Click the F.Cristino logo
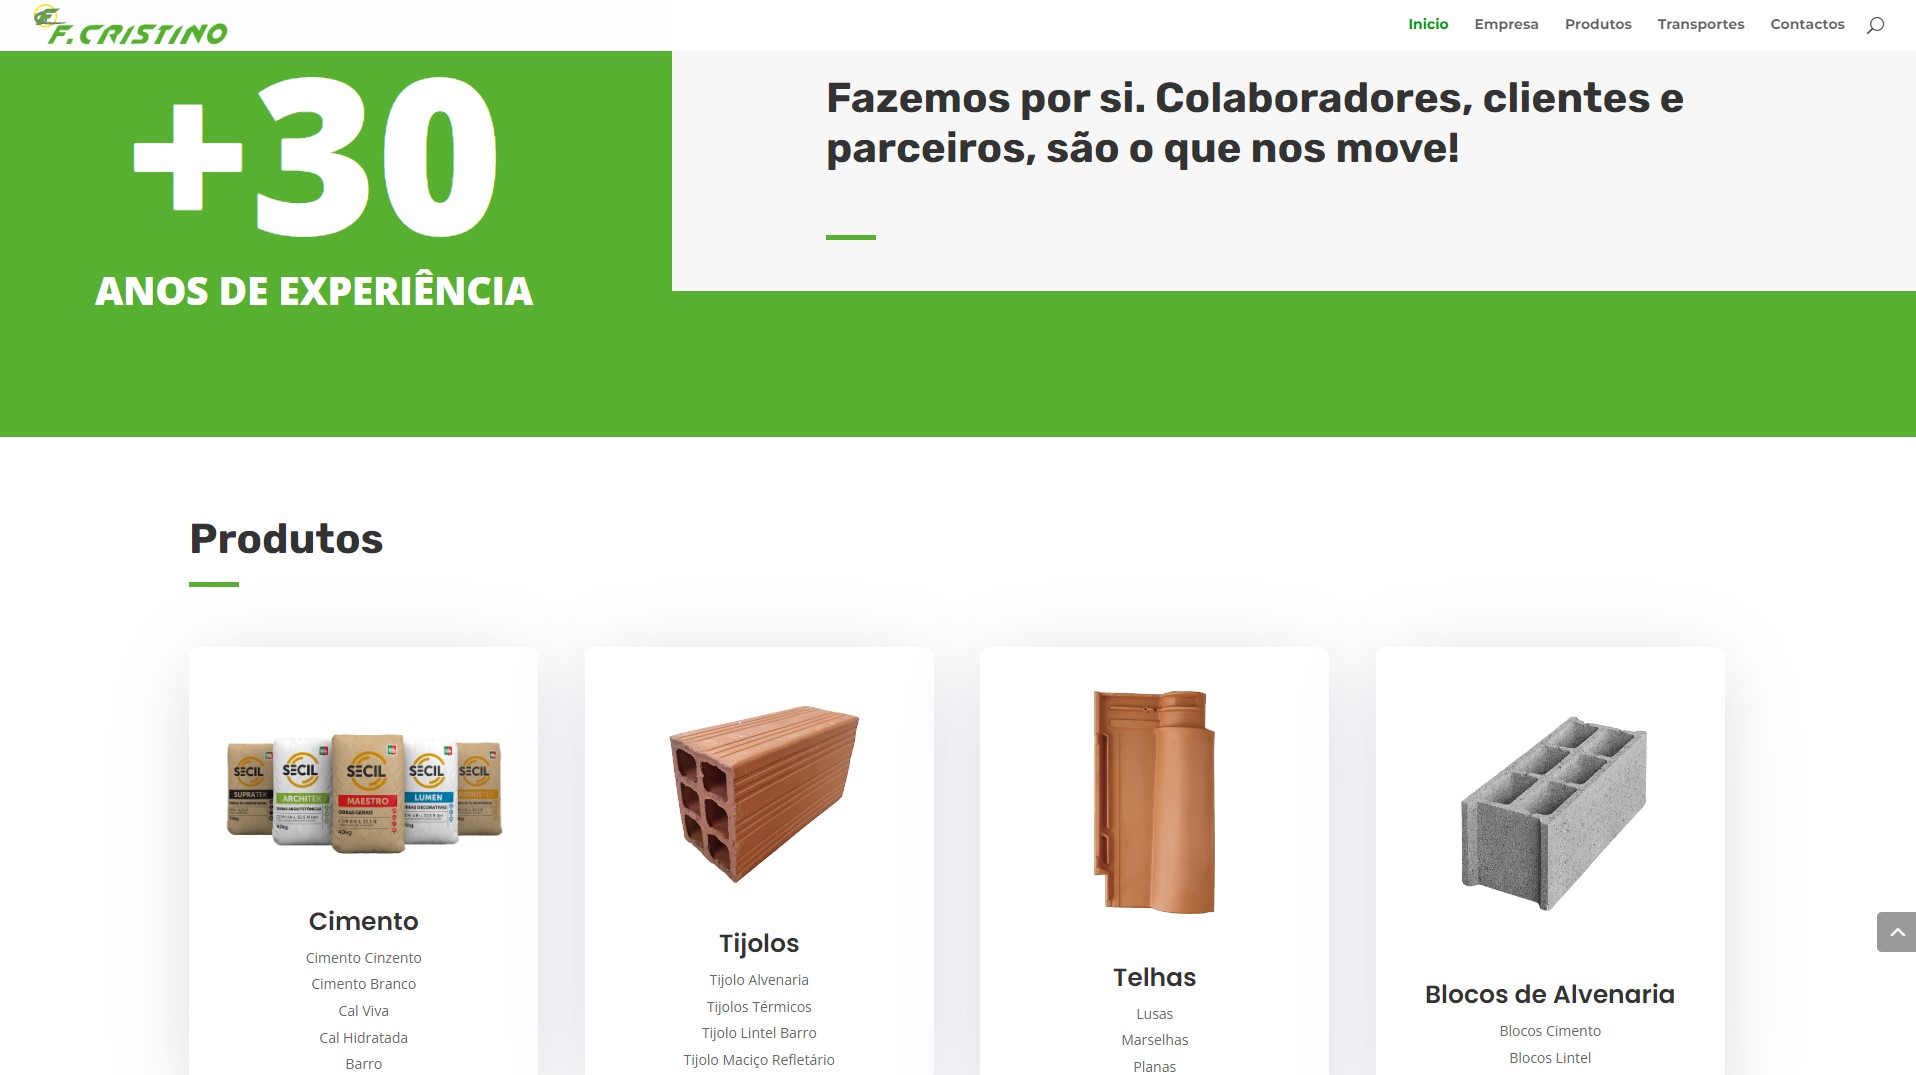The image size is (1916, 1075). (x=130, y=26)
